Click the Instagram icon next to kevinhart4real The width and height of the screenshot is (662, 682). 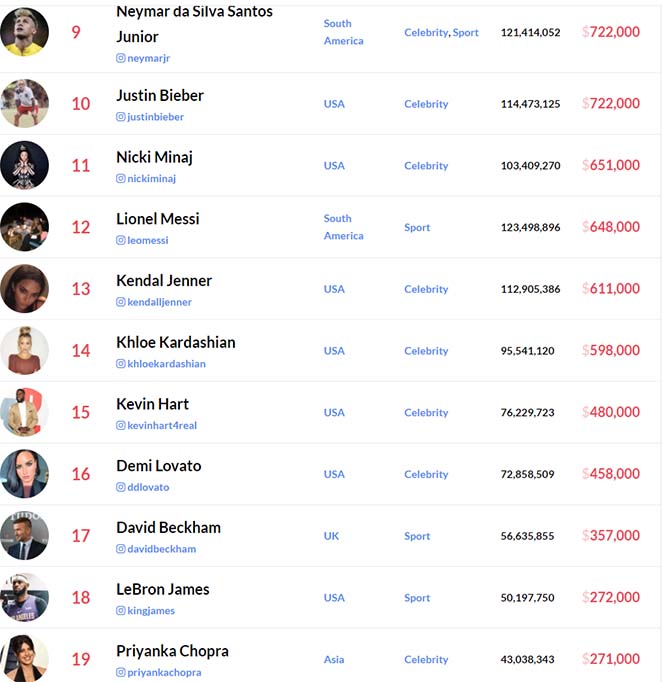[x=120, y=425]
